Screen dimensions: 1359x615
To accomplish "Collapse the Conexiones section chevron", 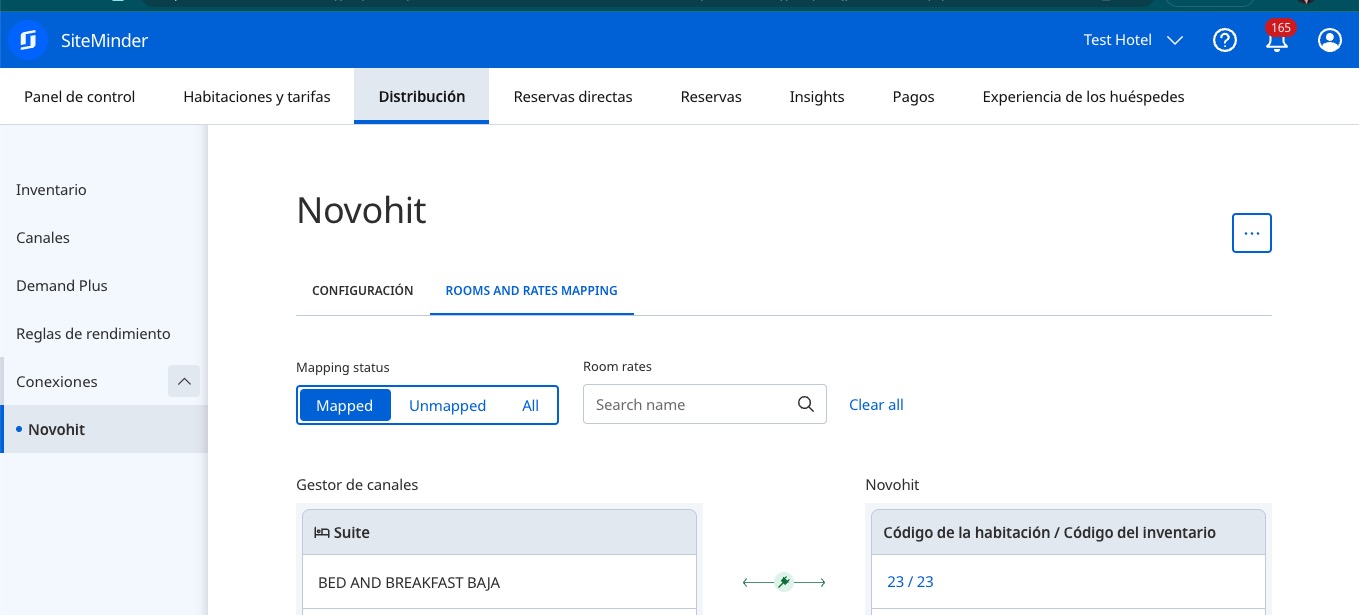I will coord(184,381).
